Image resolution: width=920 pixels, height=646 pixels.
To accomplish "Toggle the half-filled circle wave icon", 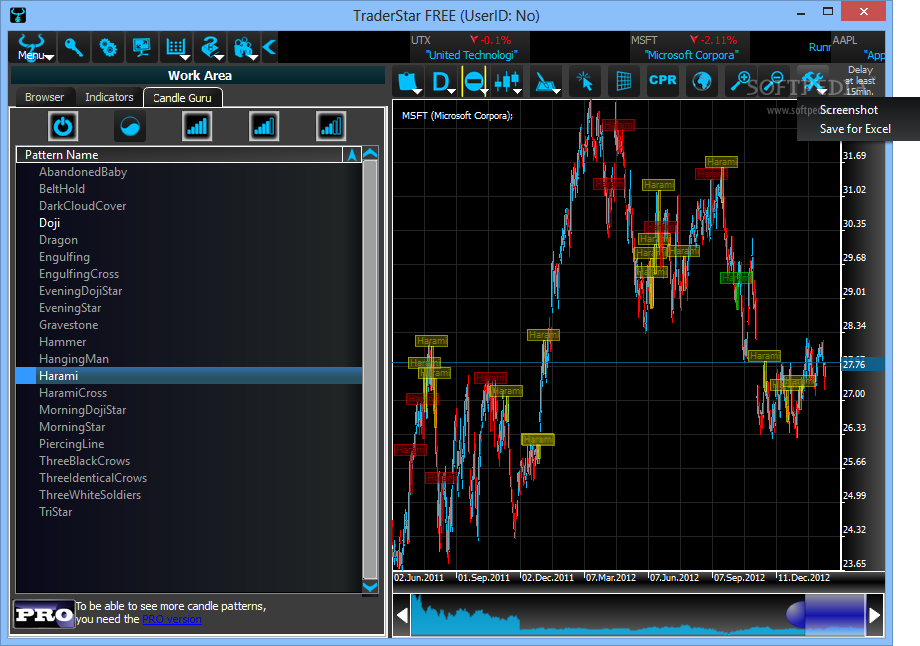I will pyautogui.click(x=130, y=126).
